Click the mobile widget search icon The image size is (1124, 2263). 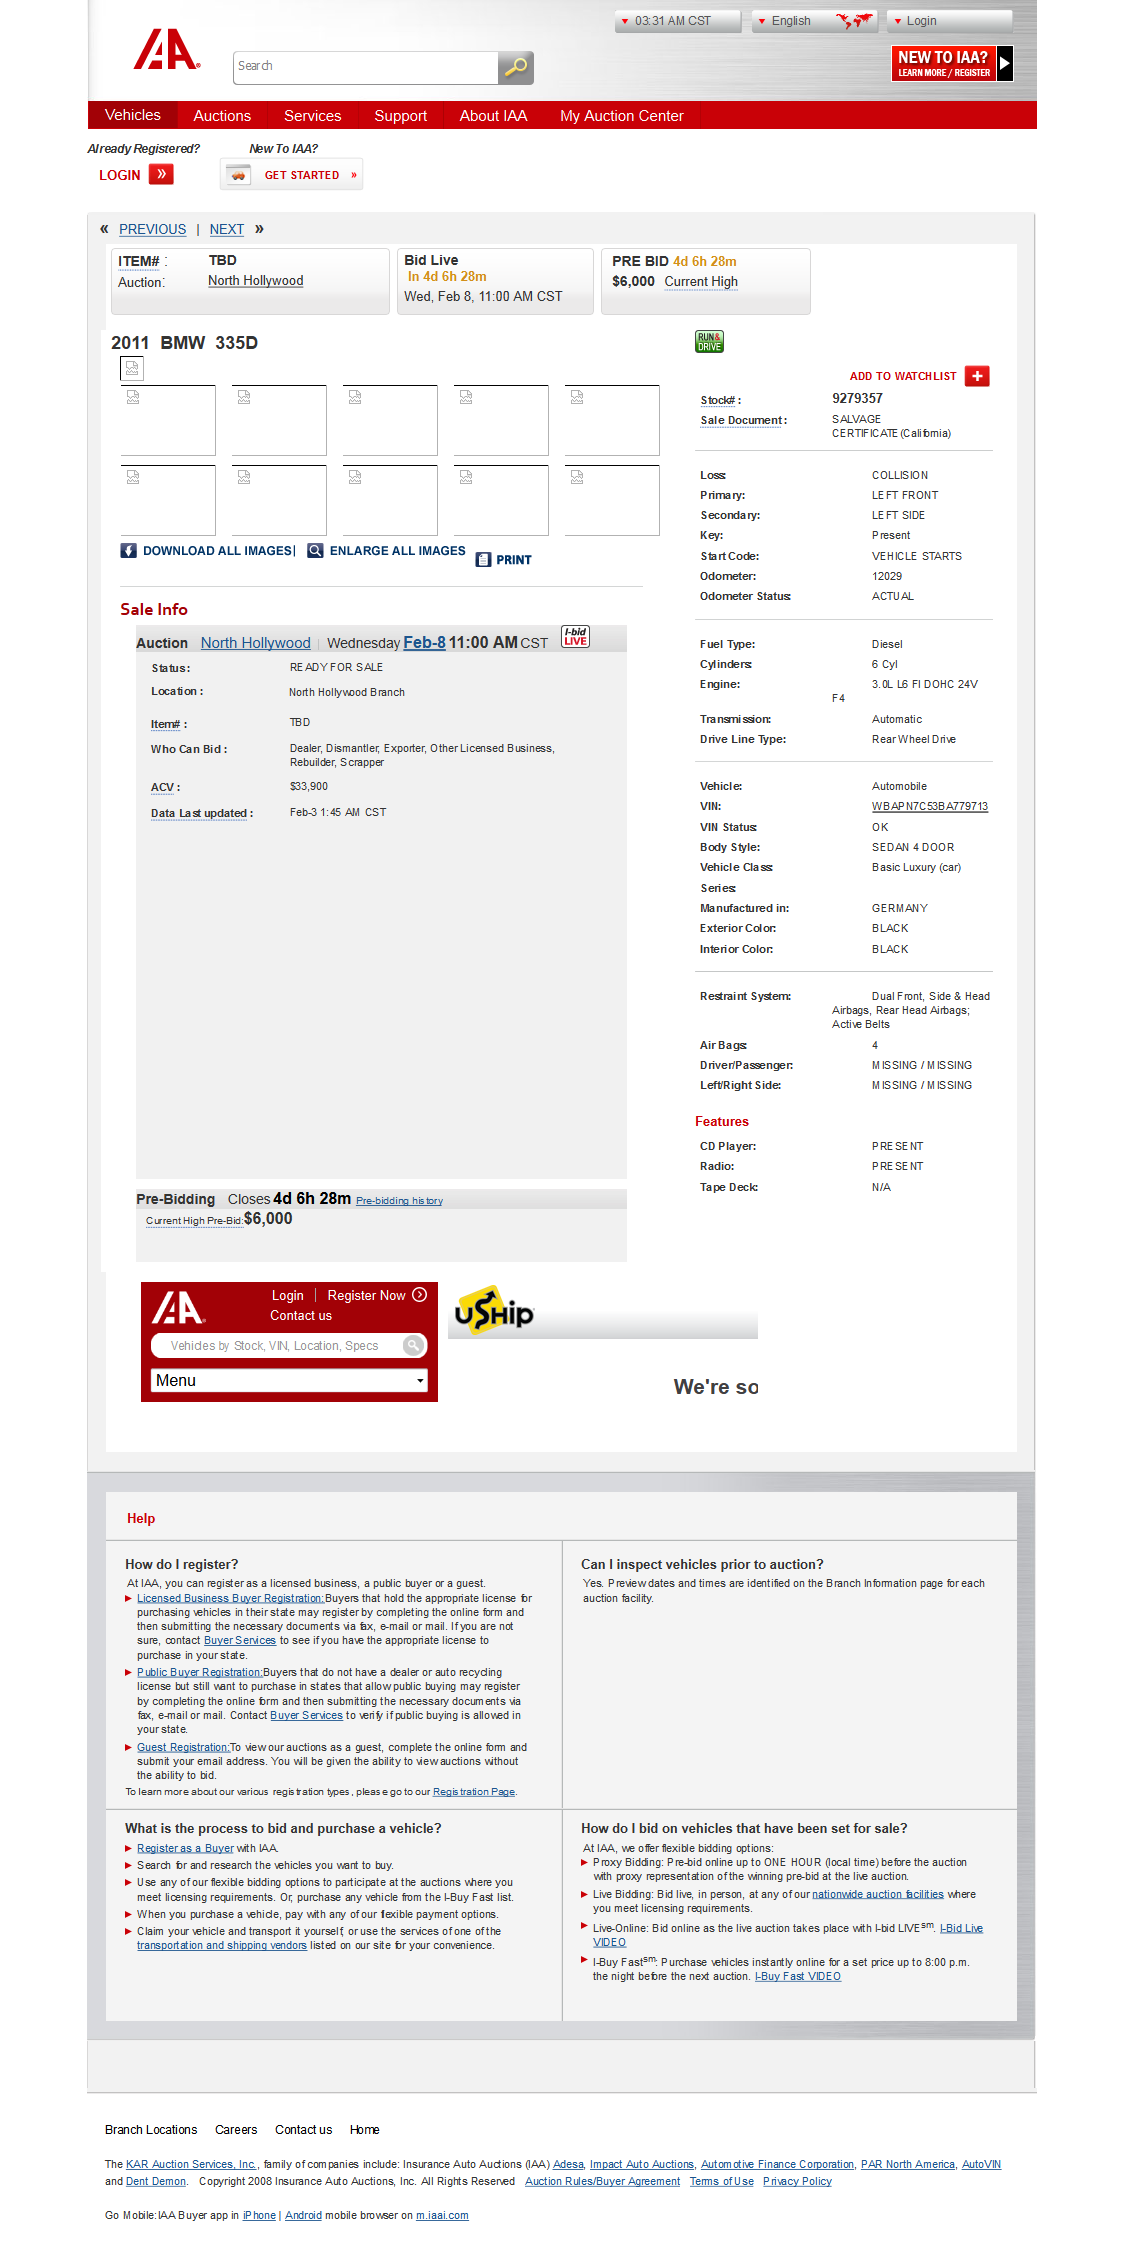414,1346
